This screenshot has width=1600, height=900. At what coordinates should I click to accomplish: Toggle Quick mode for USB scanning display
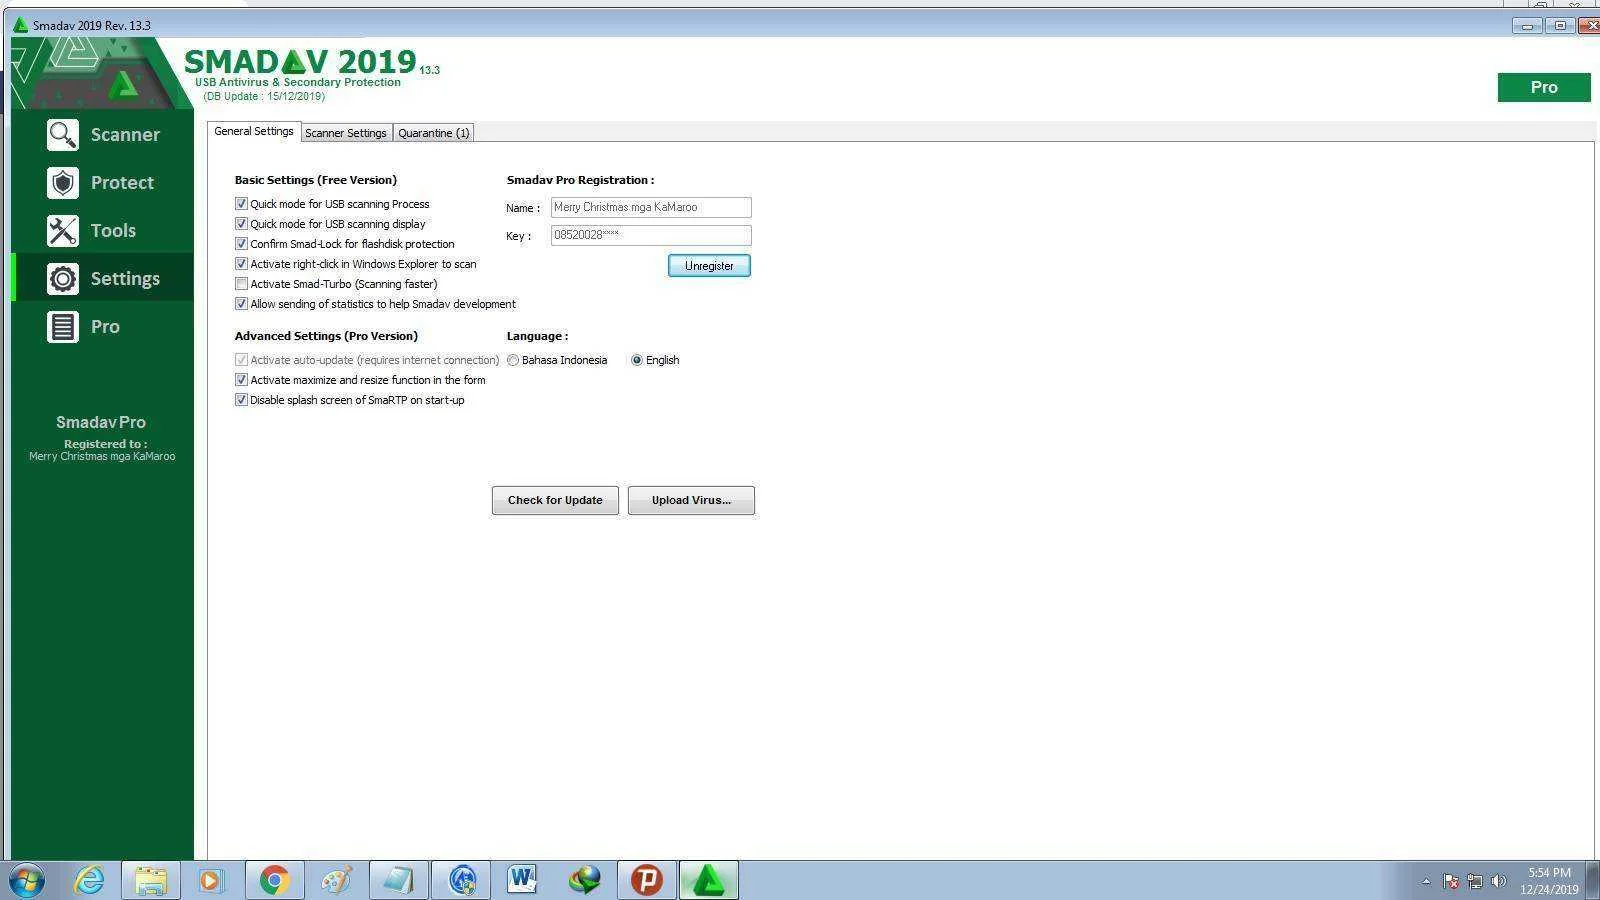[x=241, y=224]
